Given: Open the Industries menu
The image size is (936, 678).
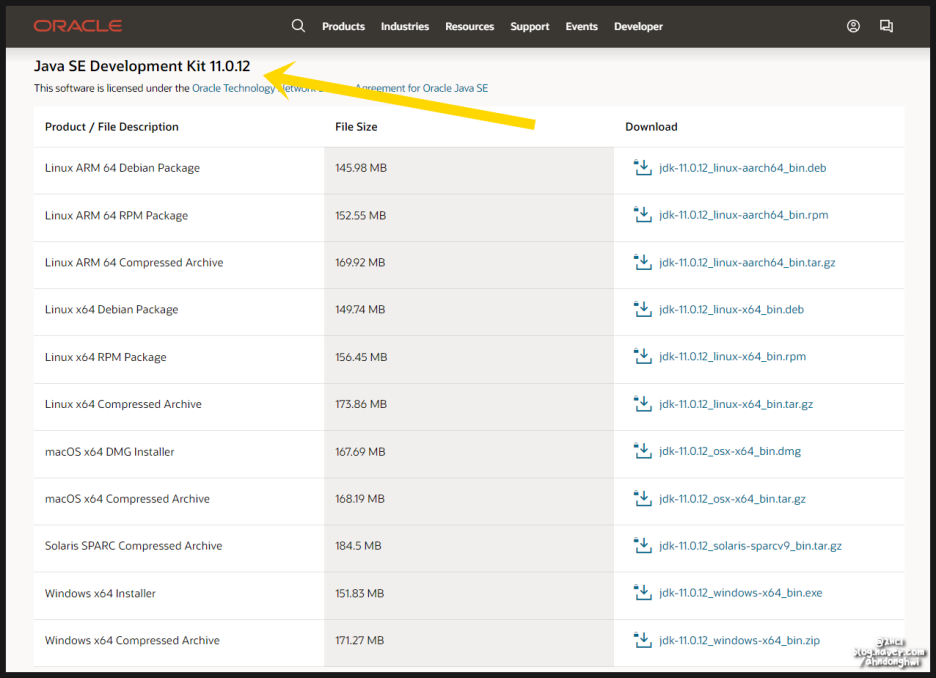Looking at the screenshot, I should 405,26.
